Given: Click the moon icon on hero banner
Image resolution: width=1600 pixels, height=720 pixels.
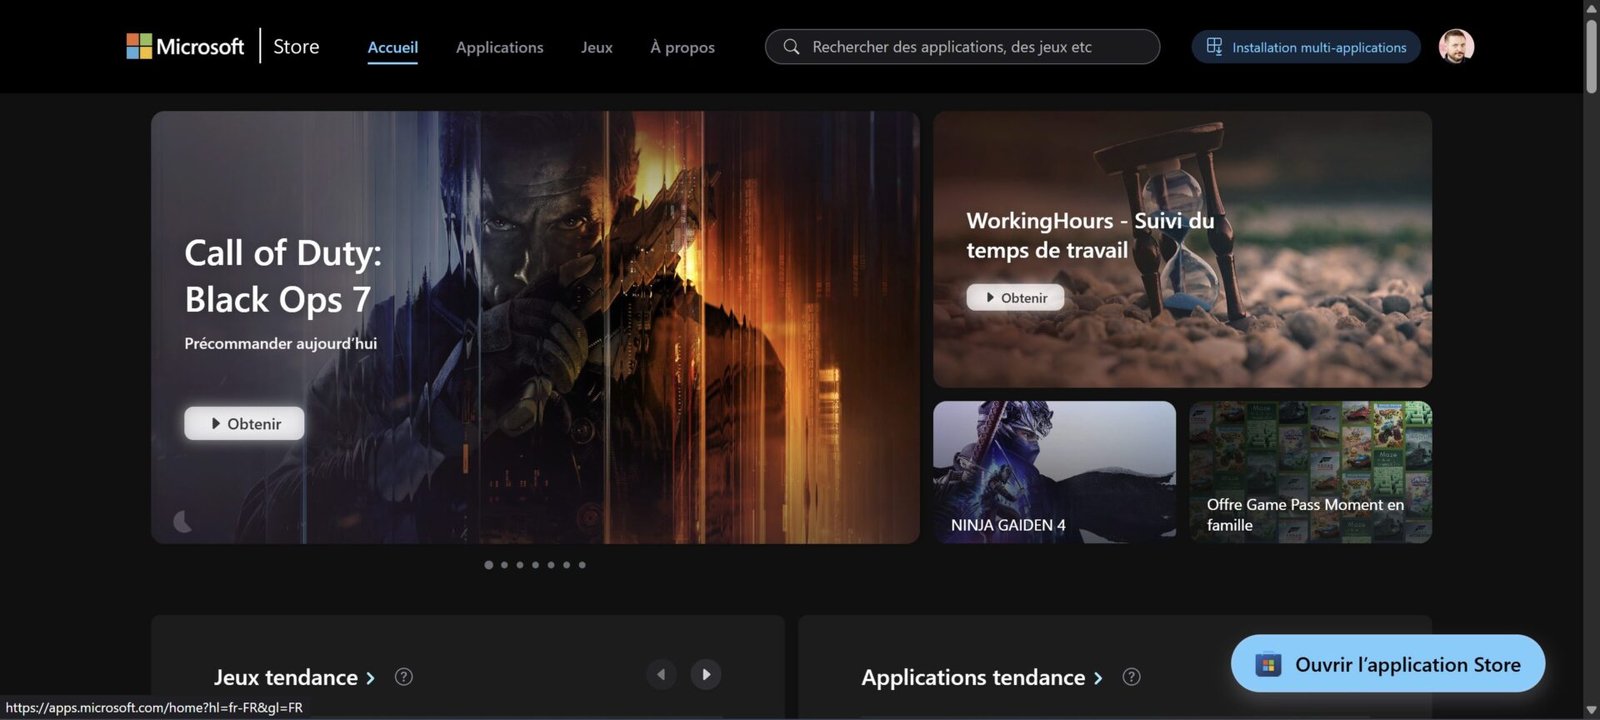Looking at the screenshot, I should click(183, 521).
